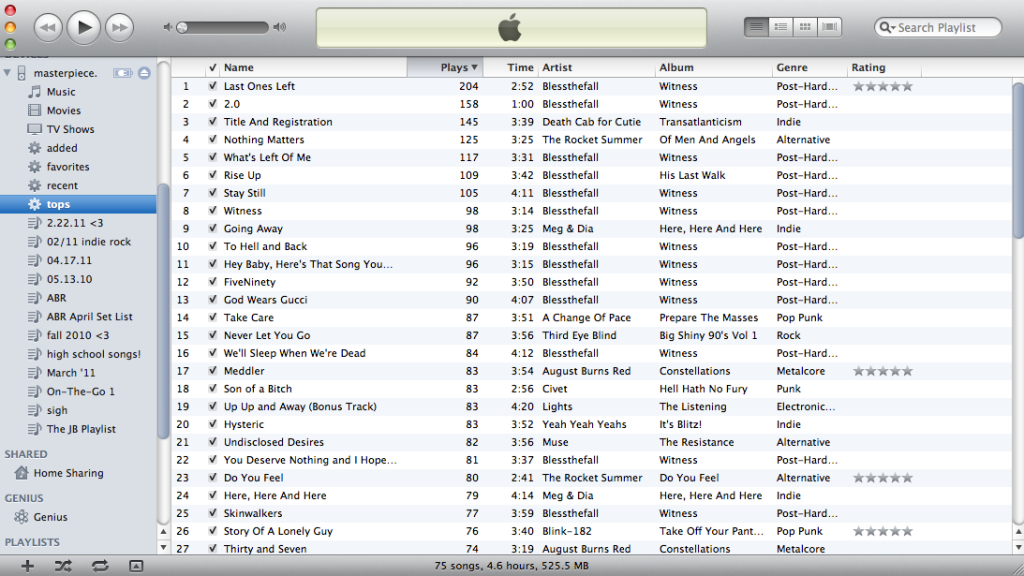Click the star rating for Do You Feel
The image size is (1024, 576).
point(883,478)
